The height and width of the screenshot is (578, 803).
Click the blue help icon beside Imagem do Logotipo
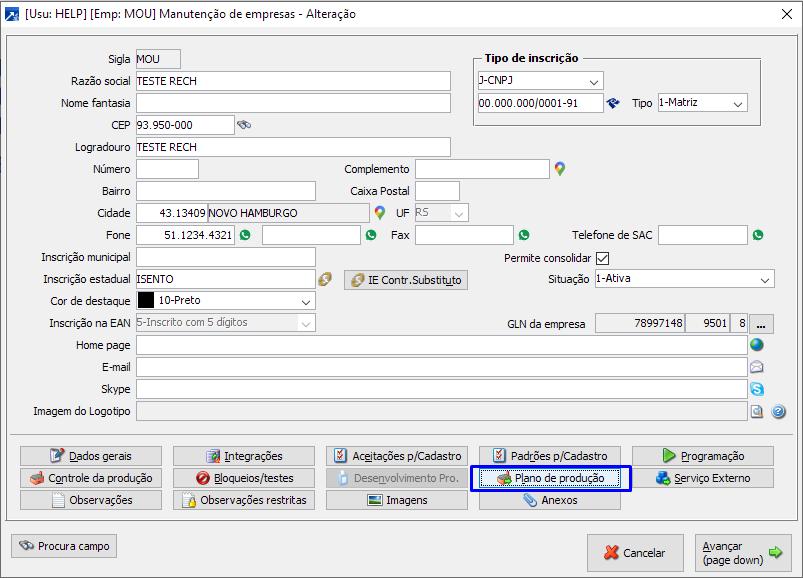[x=778, y=411]
